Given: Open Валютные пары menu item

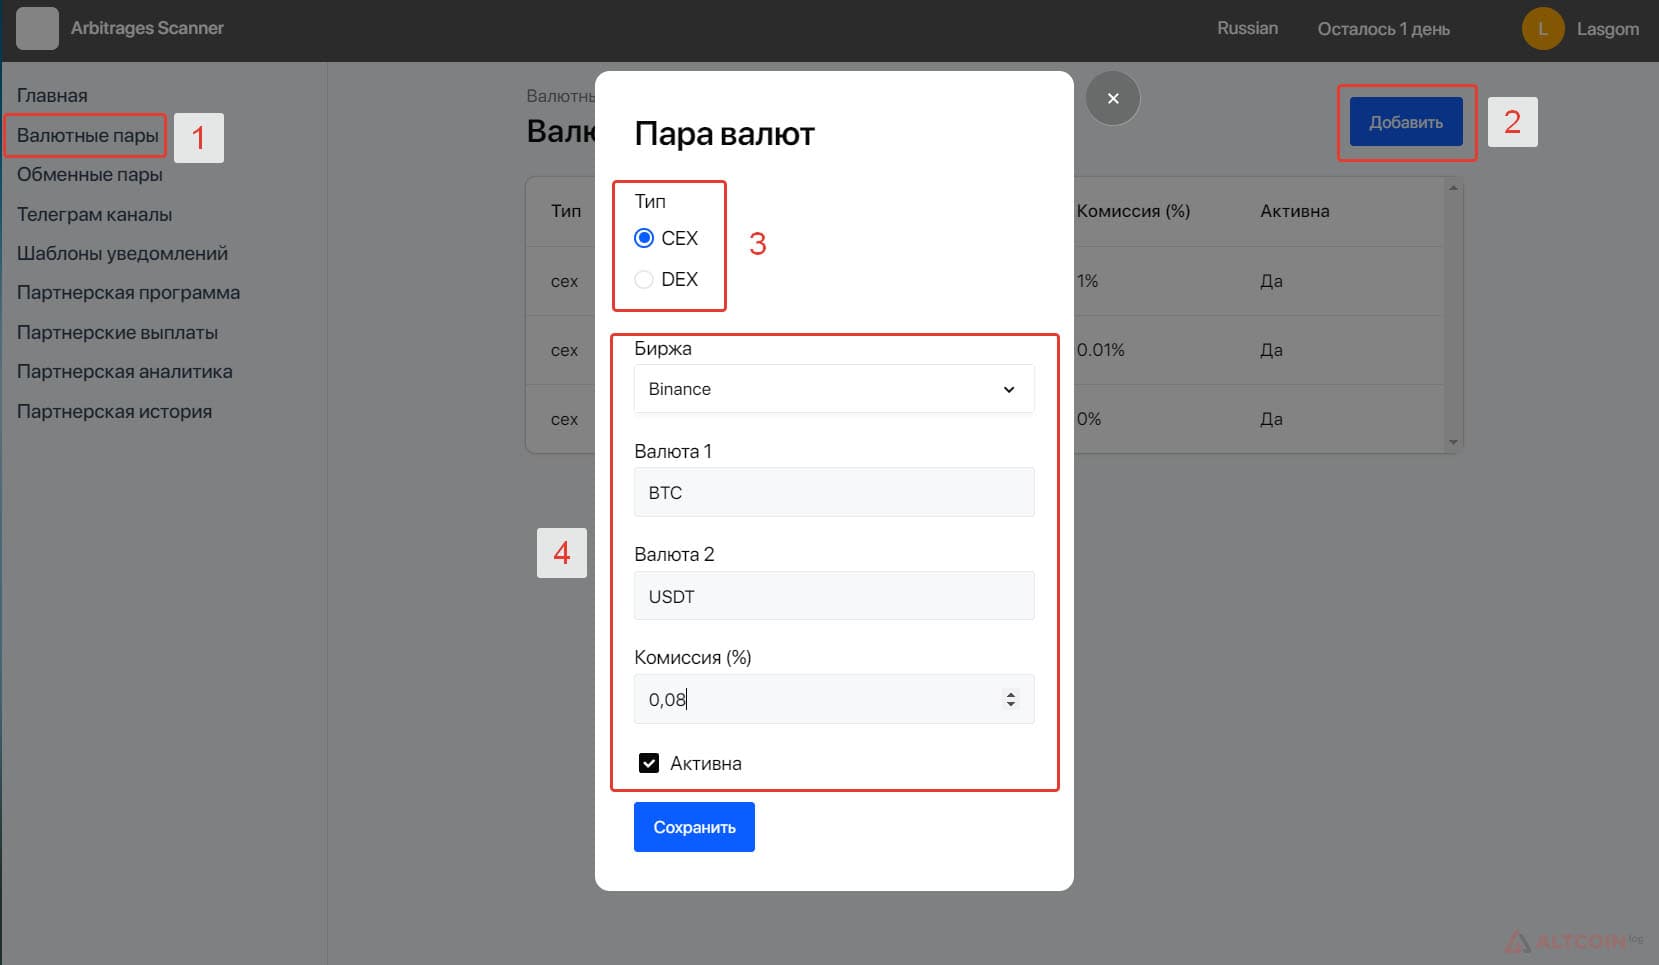Looking at the screenshot, I should pos(87,135).
